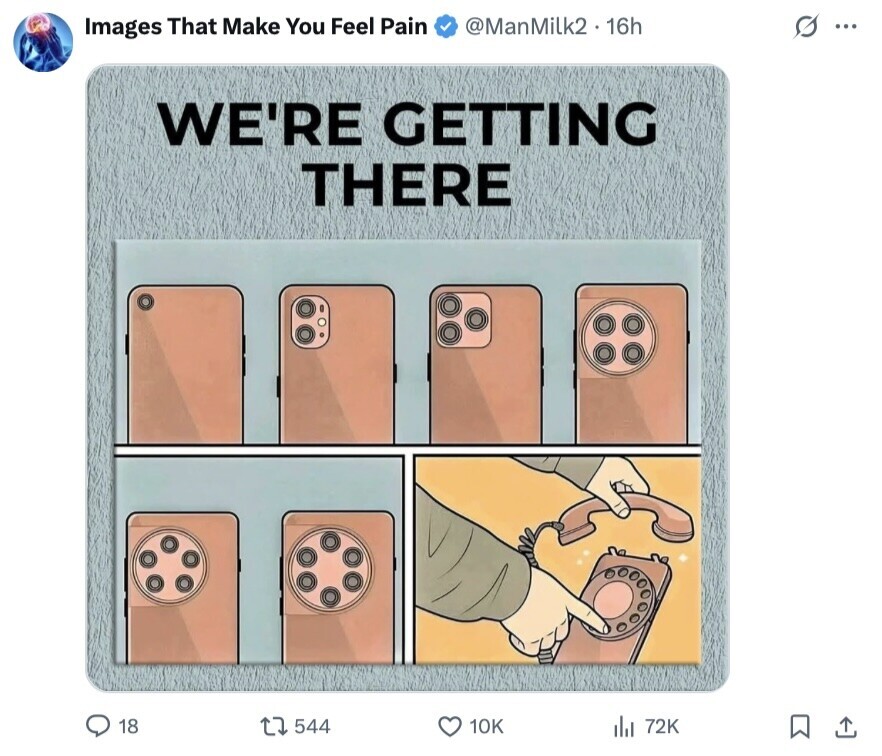Like the post with the heart icon
The image size is (882, 756).
tap(451, 727)
